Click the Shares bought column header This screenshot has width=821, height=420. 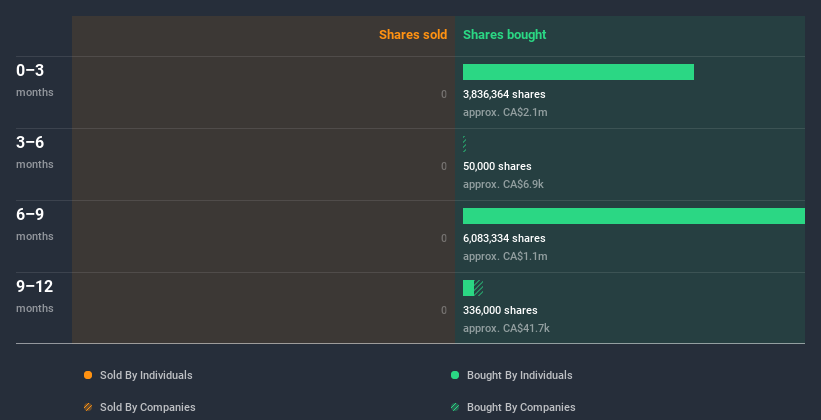[504, 35]
